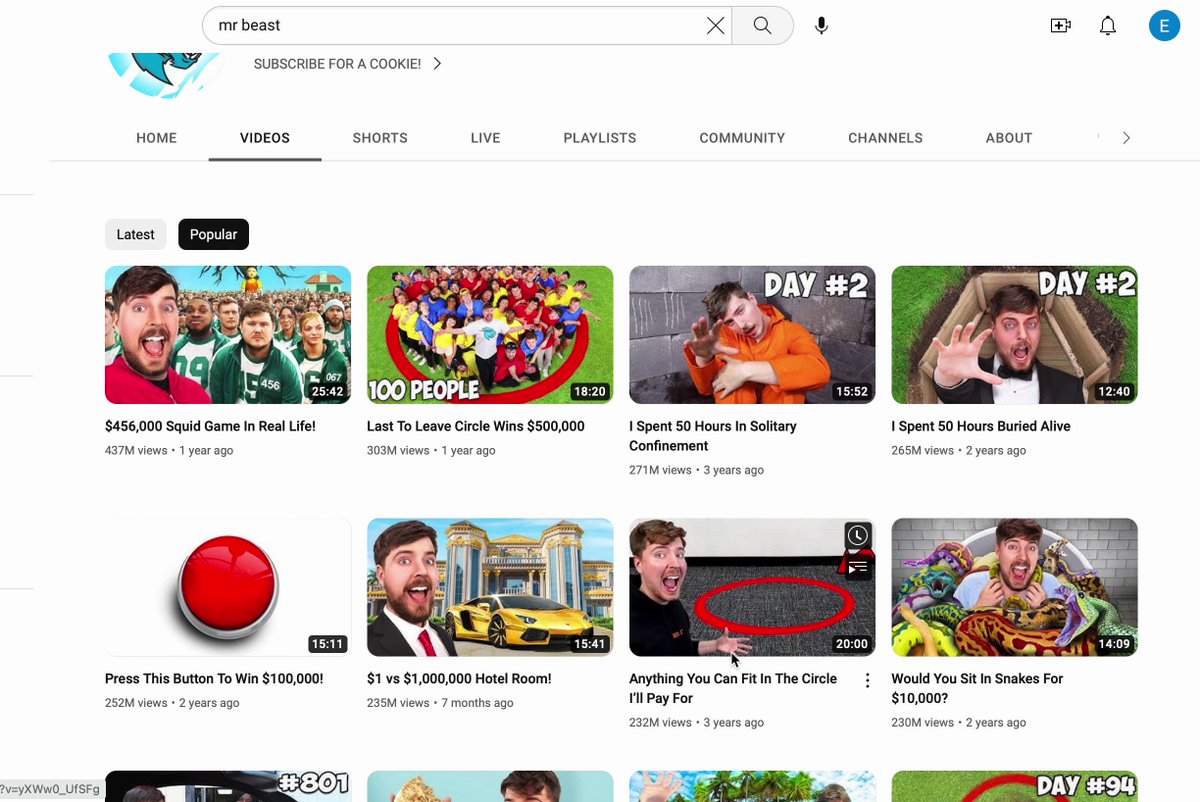
Task: Click the 20:00 duration badge
Action: pyautogui.click(x=851, y=644)
